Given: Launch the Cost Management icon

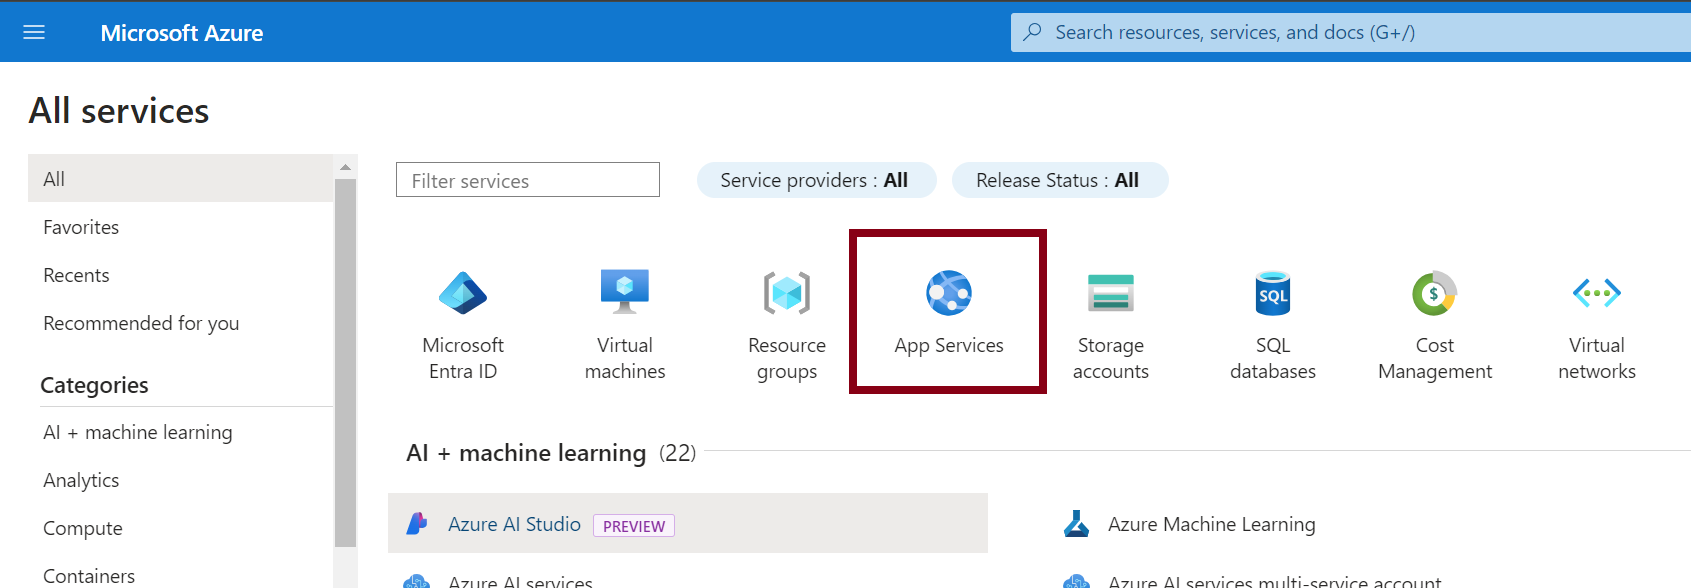Looking at the screenshot, I should 1434,293.
